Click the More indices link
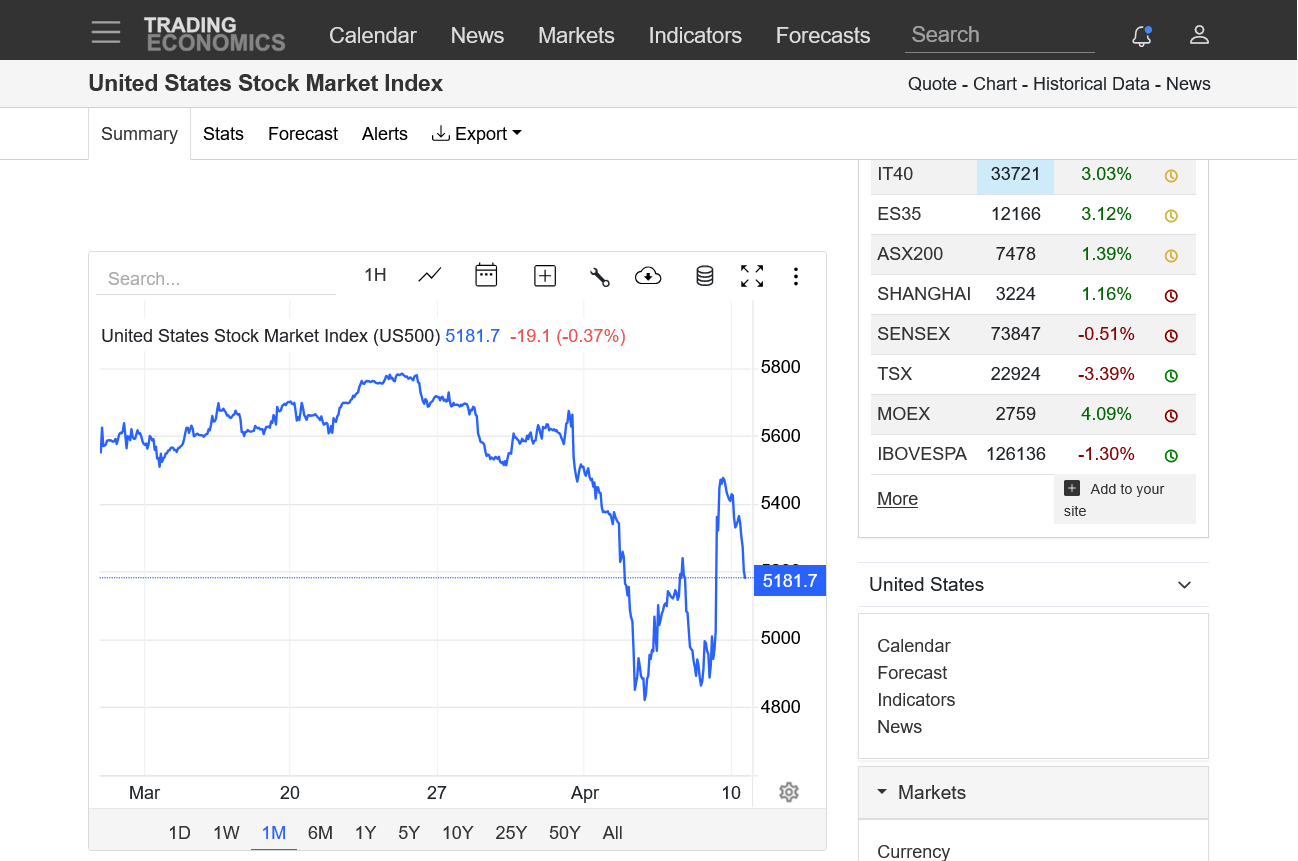The image size is (1298, 861). 897,499
